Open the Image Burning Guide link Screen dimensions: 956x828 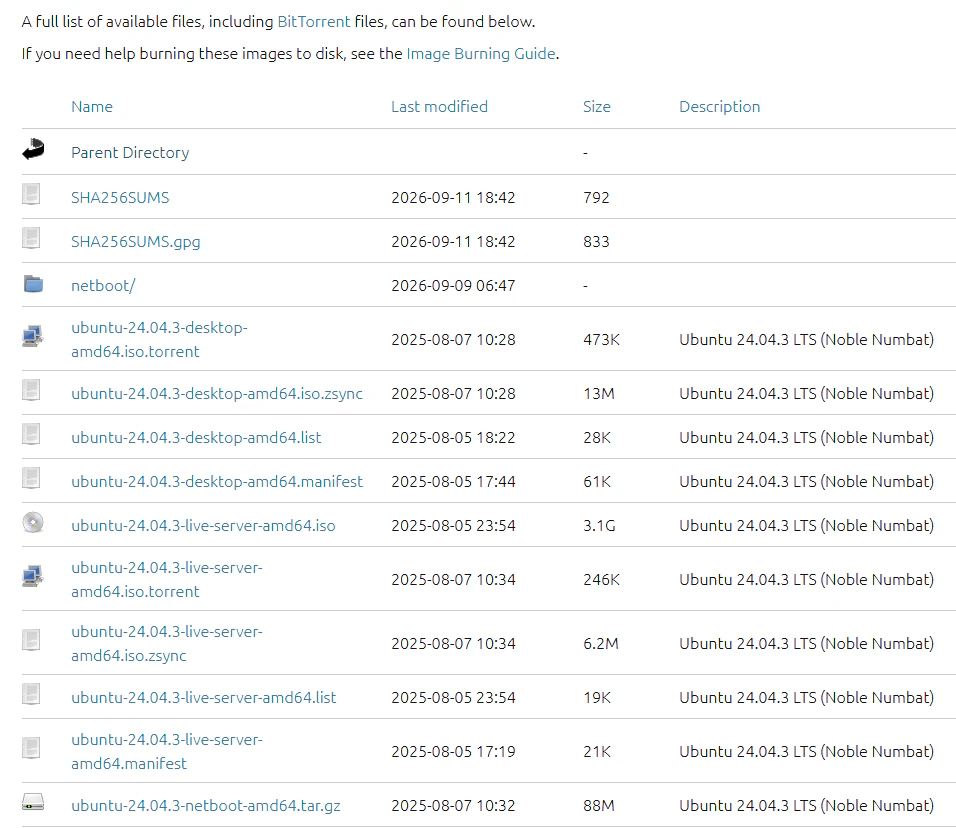[480, 54]
